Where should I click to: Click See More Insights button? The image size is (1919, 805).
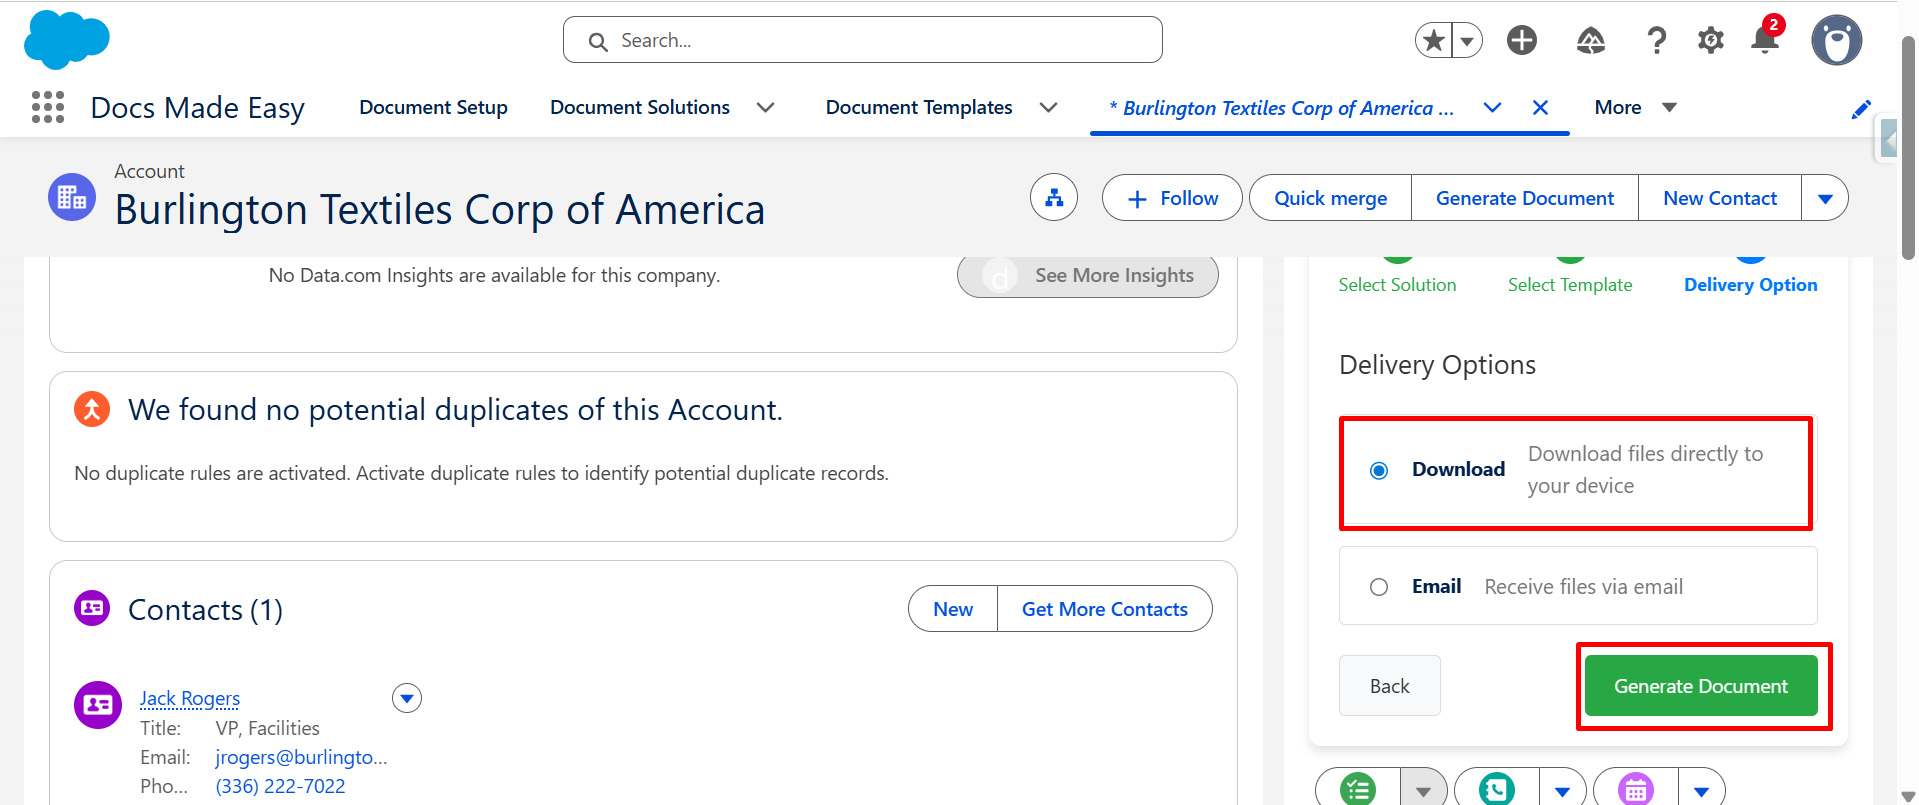(x=1088, y=275)
